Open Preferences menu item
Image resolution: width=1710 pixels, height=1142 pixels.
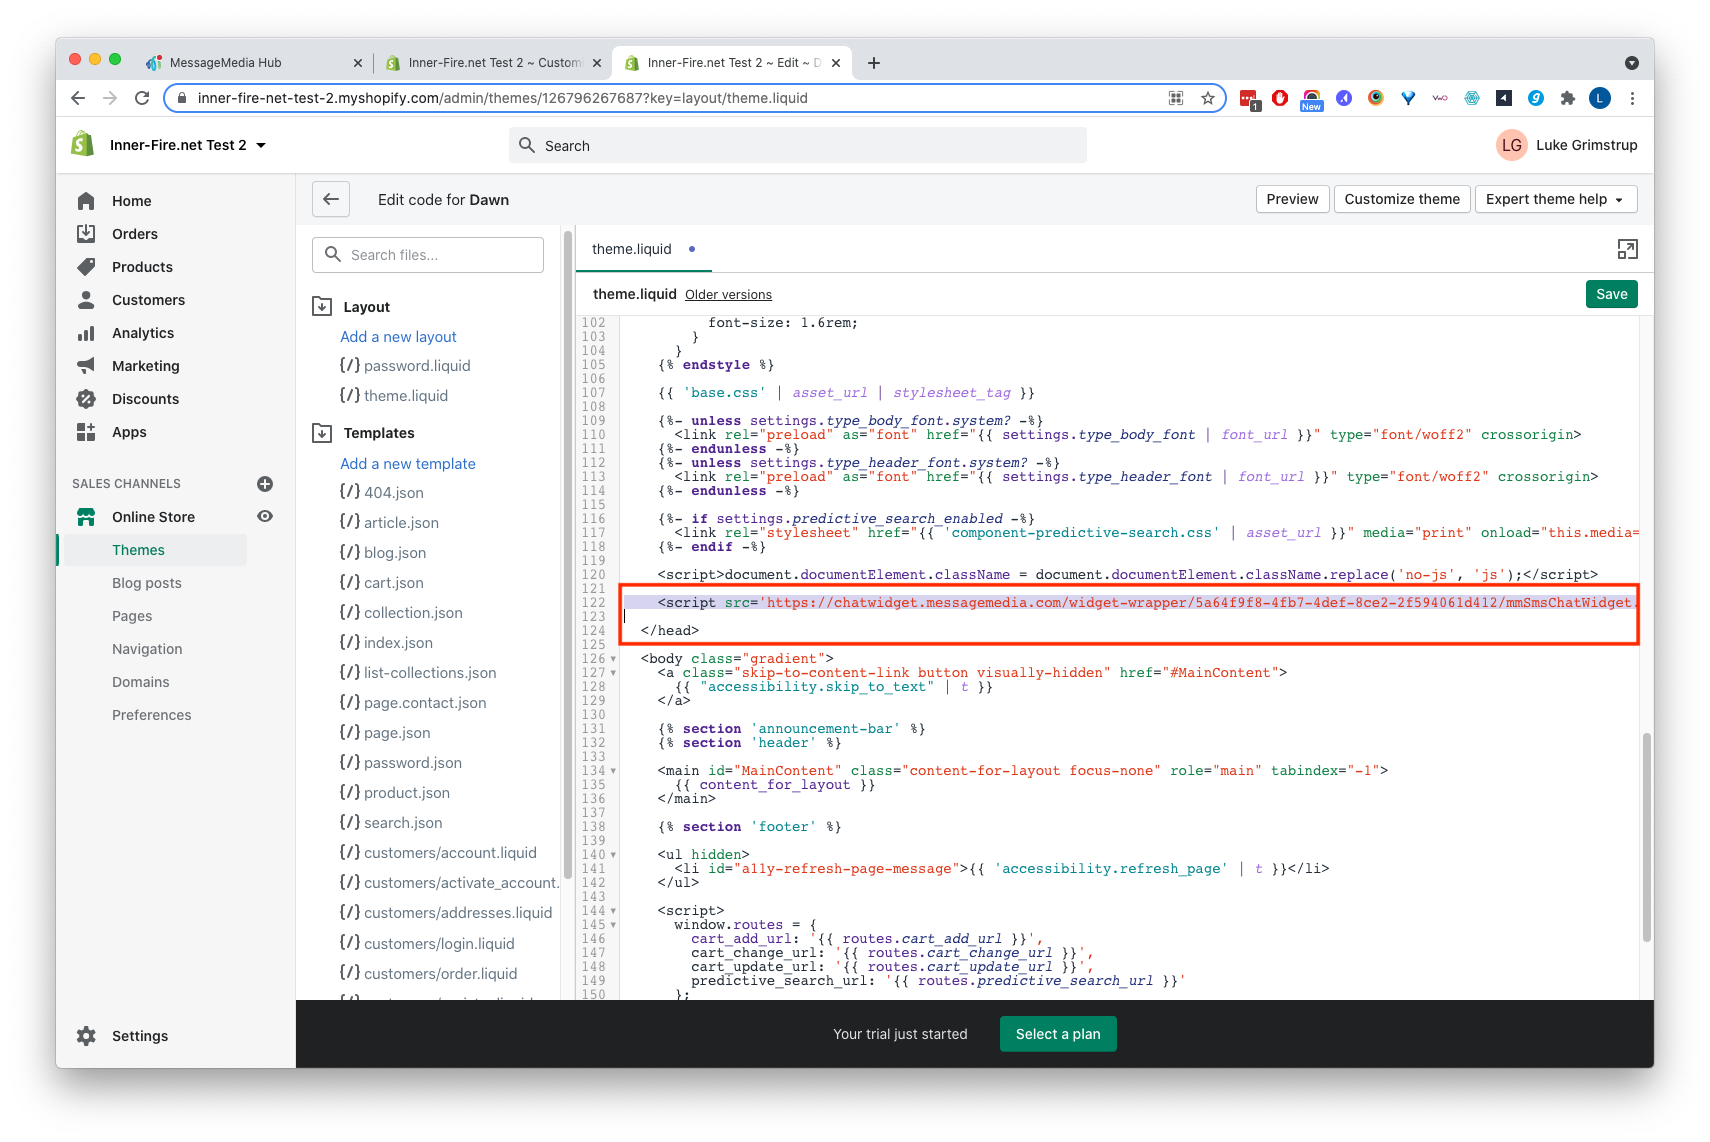[x=152, y=715]
